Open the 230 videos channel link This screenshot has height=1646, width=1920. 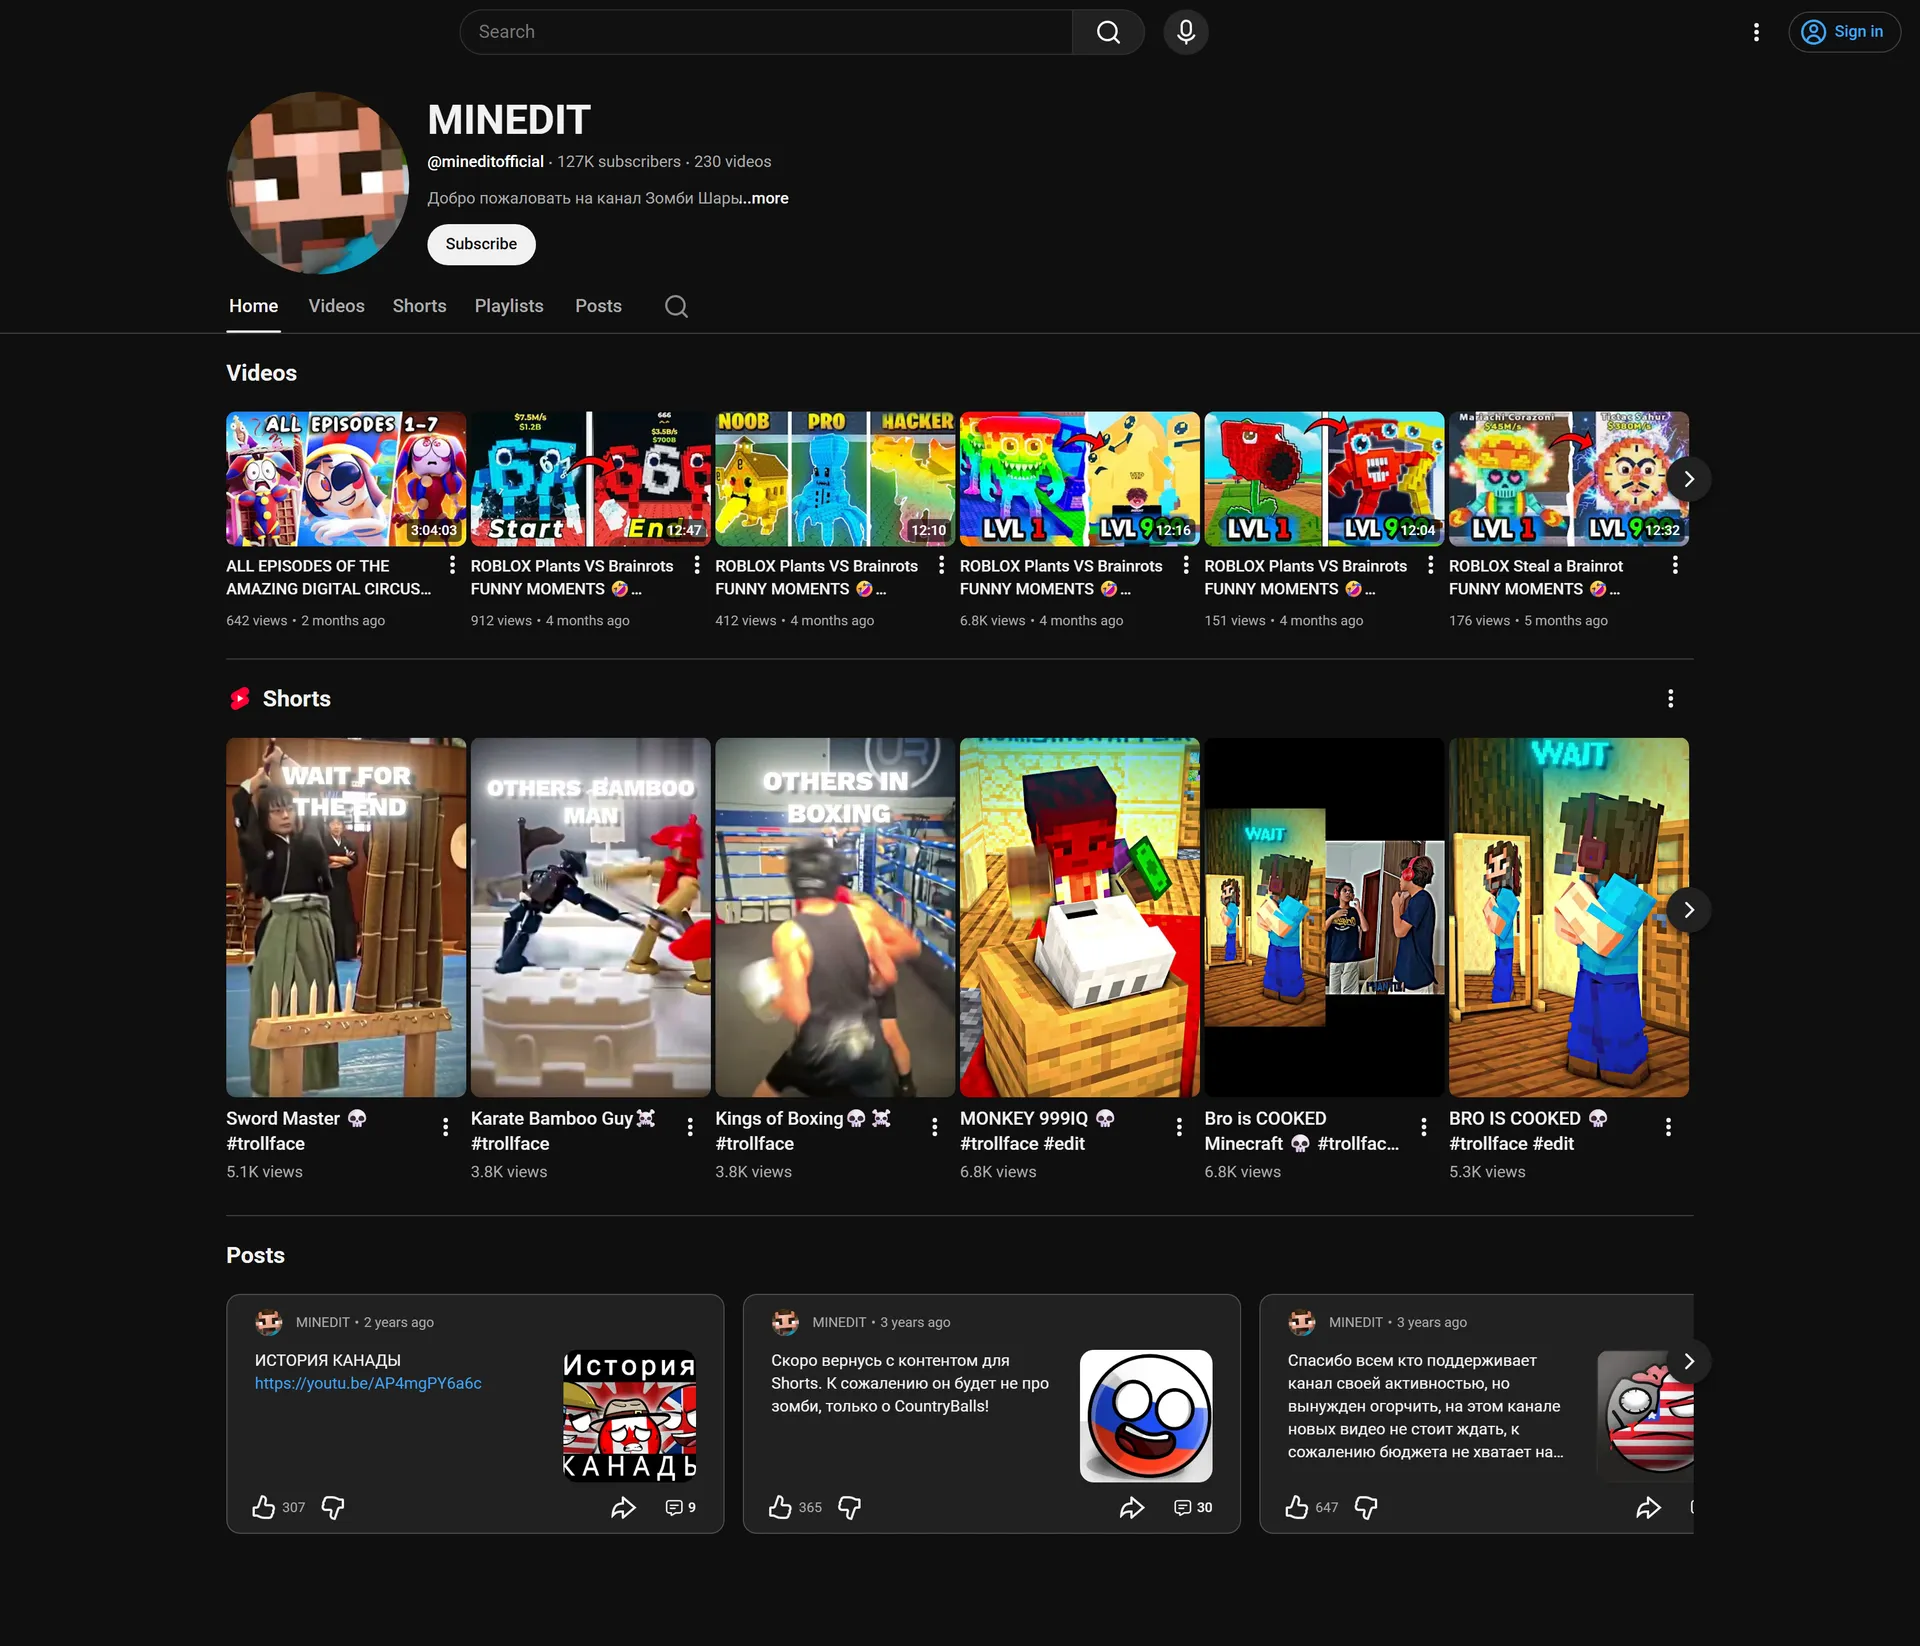click(x=733, y=161)
